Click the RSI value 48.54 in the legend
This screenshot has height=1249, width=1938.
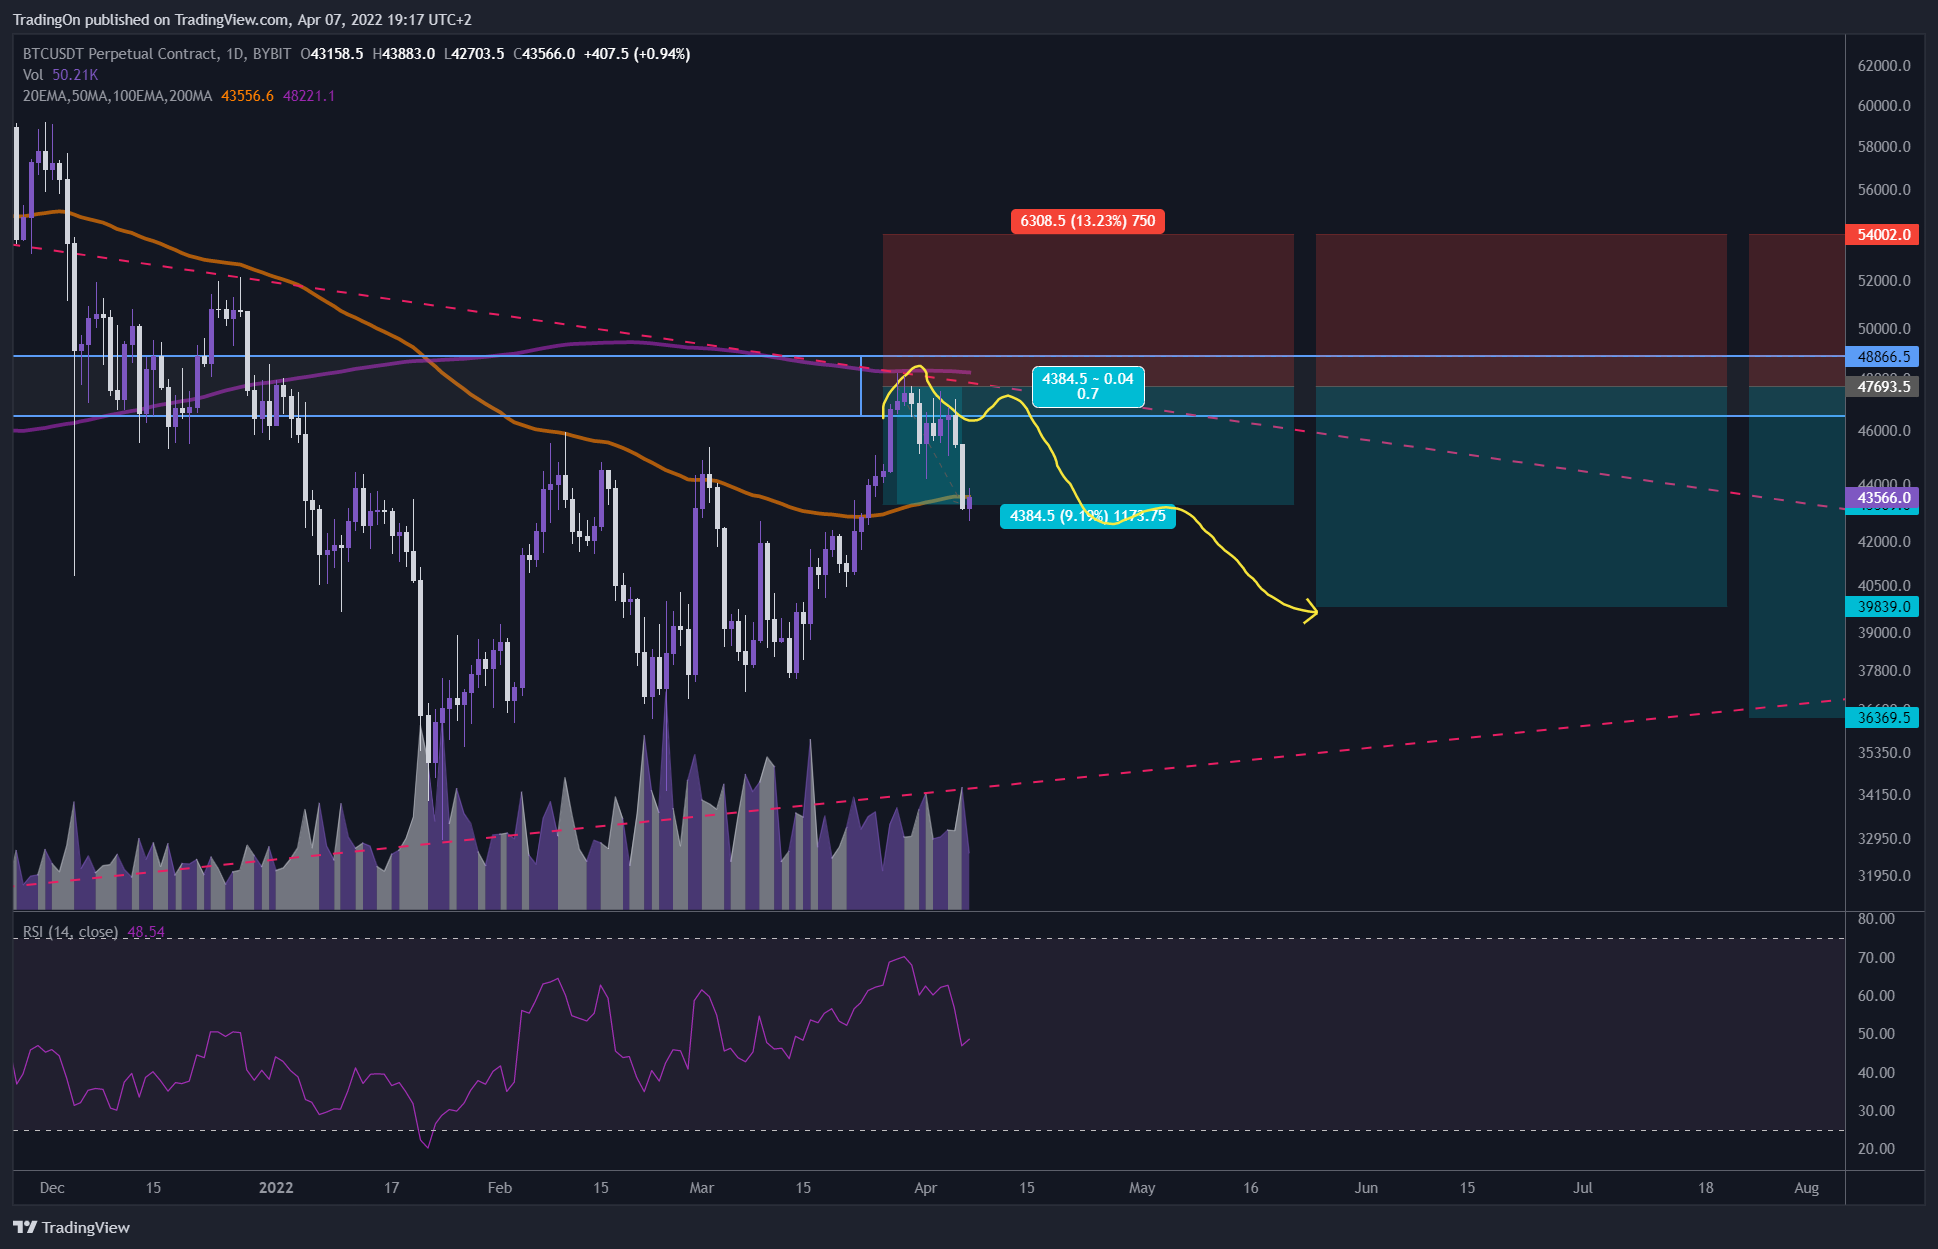(146, 932)
